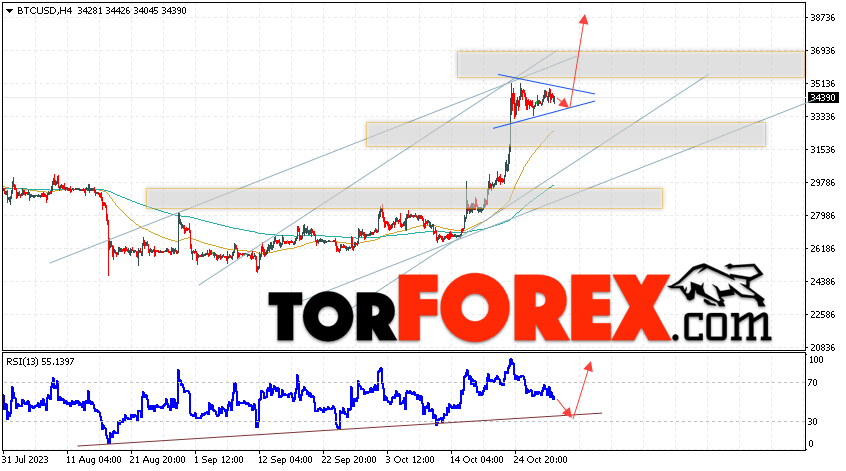This screenshot has height=471, width=846.
Task: Click the 21 Aug 20:00 time label
Action: (x=158, y=460)
